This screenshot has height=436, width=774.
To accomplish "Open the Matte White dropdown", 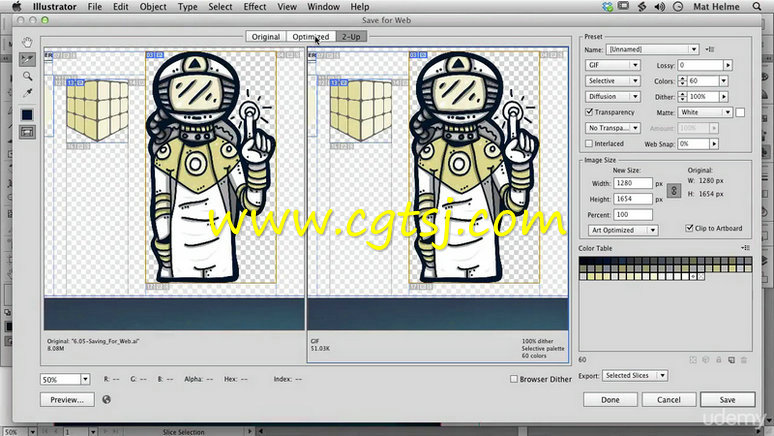I will (x=705, y=112).
